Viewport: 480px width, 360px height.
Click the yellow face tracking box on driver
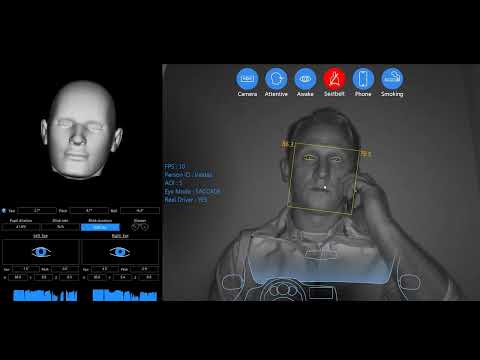coord(323,178)
